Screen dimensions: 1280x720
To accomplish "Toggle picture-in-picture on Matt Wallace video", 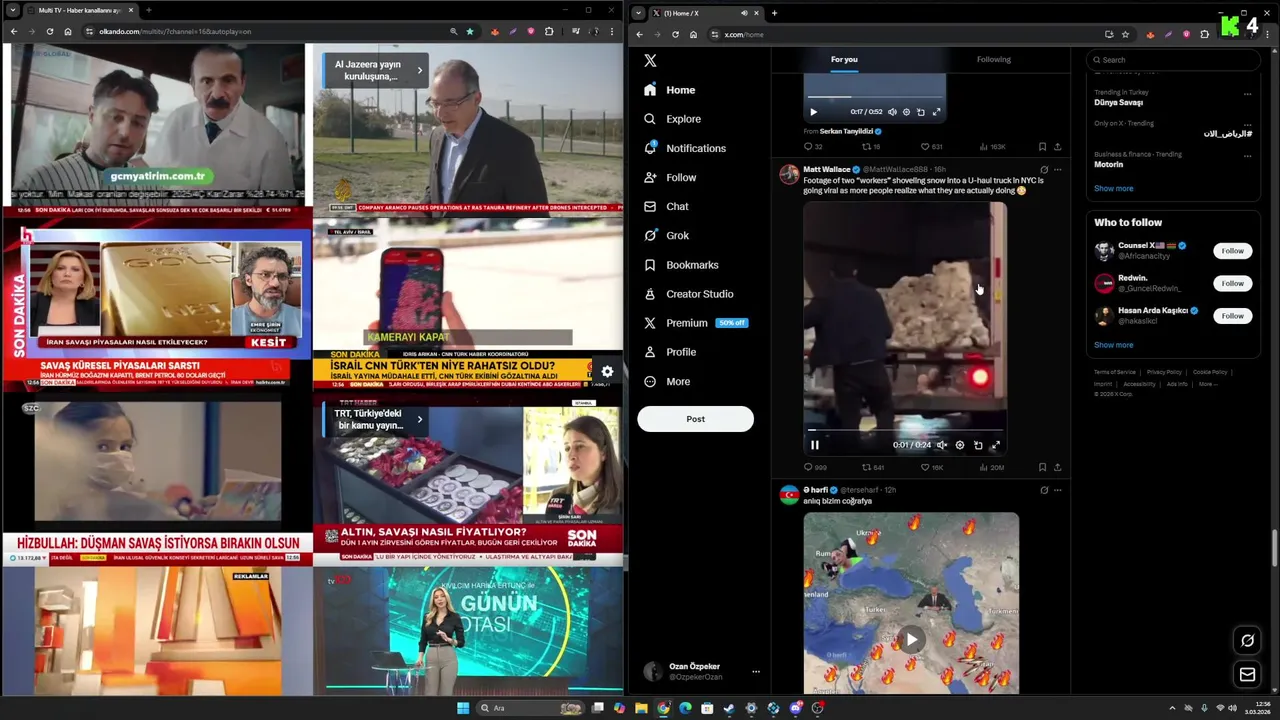I will 978,445.
